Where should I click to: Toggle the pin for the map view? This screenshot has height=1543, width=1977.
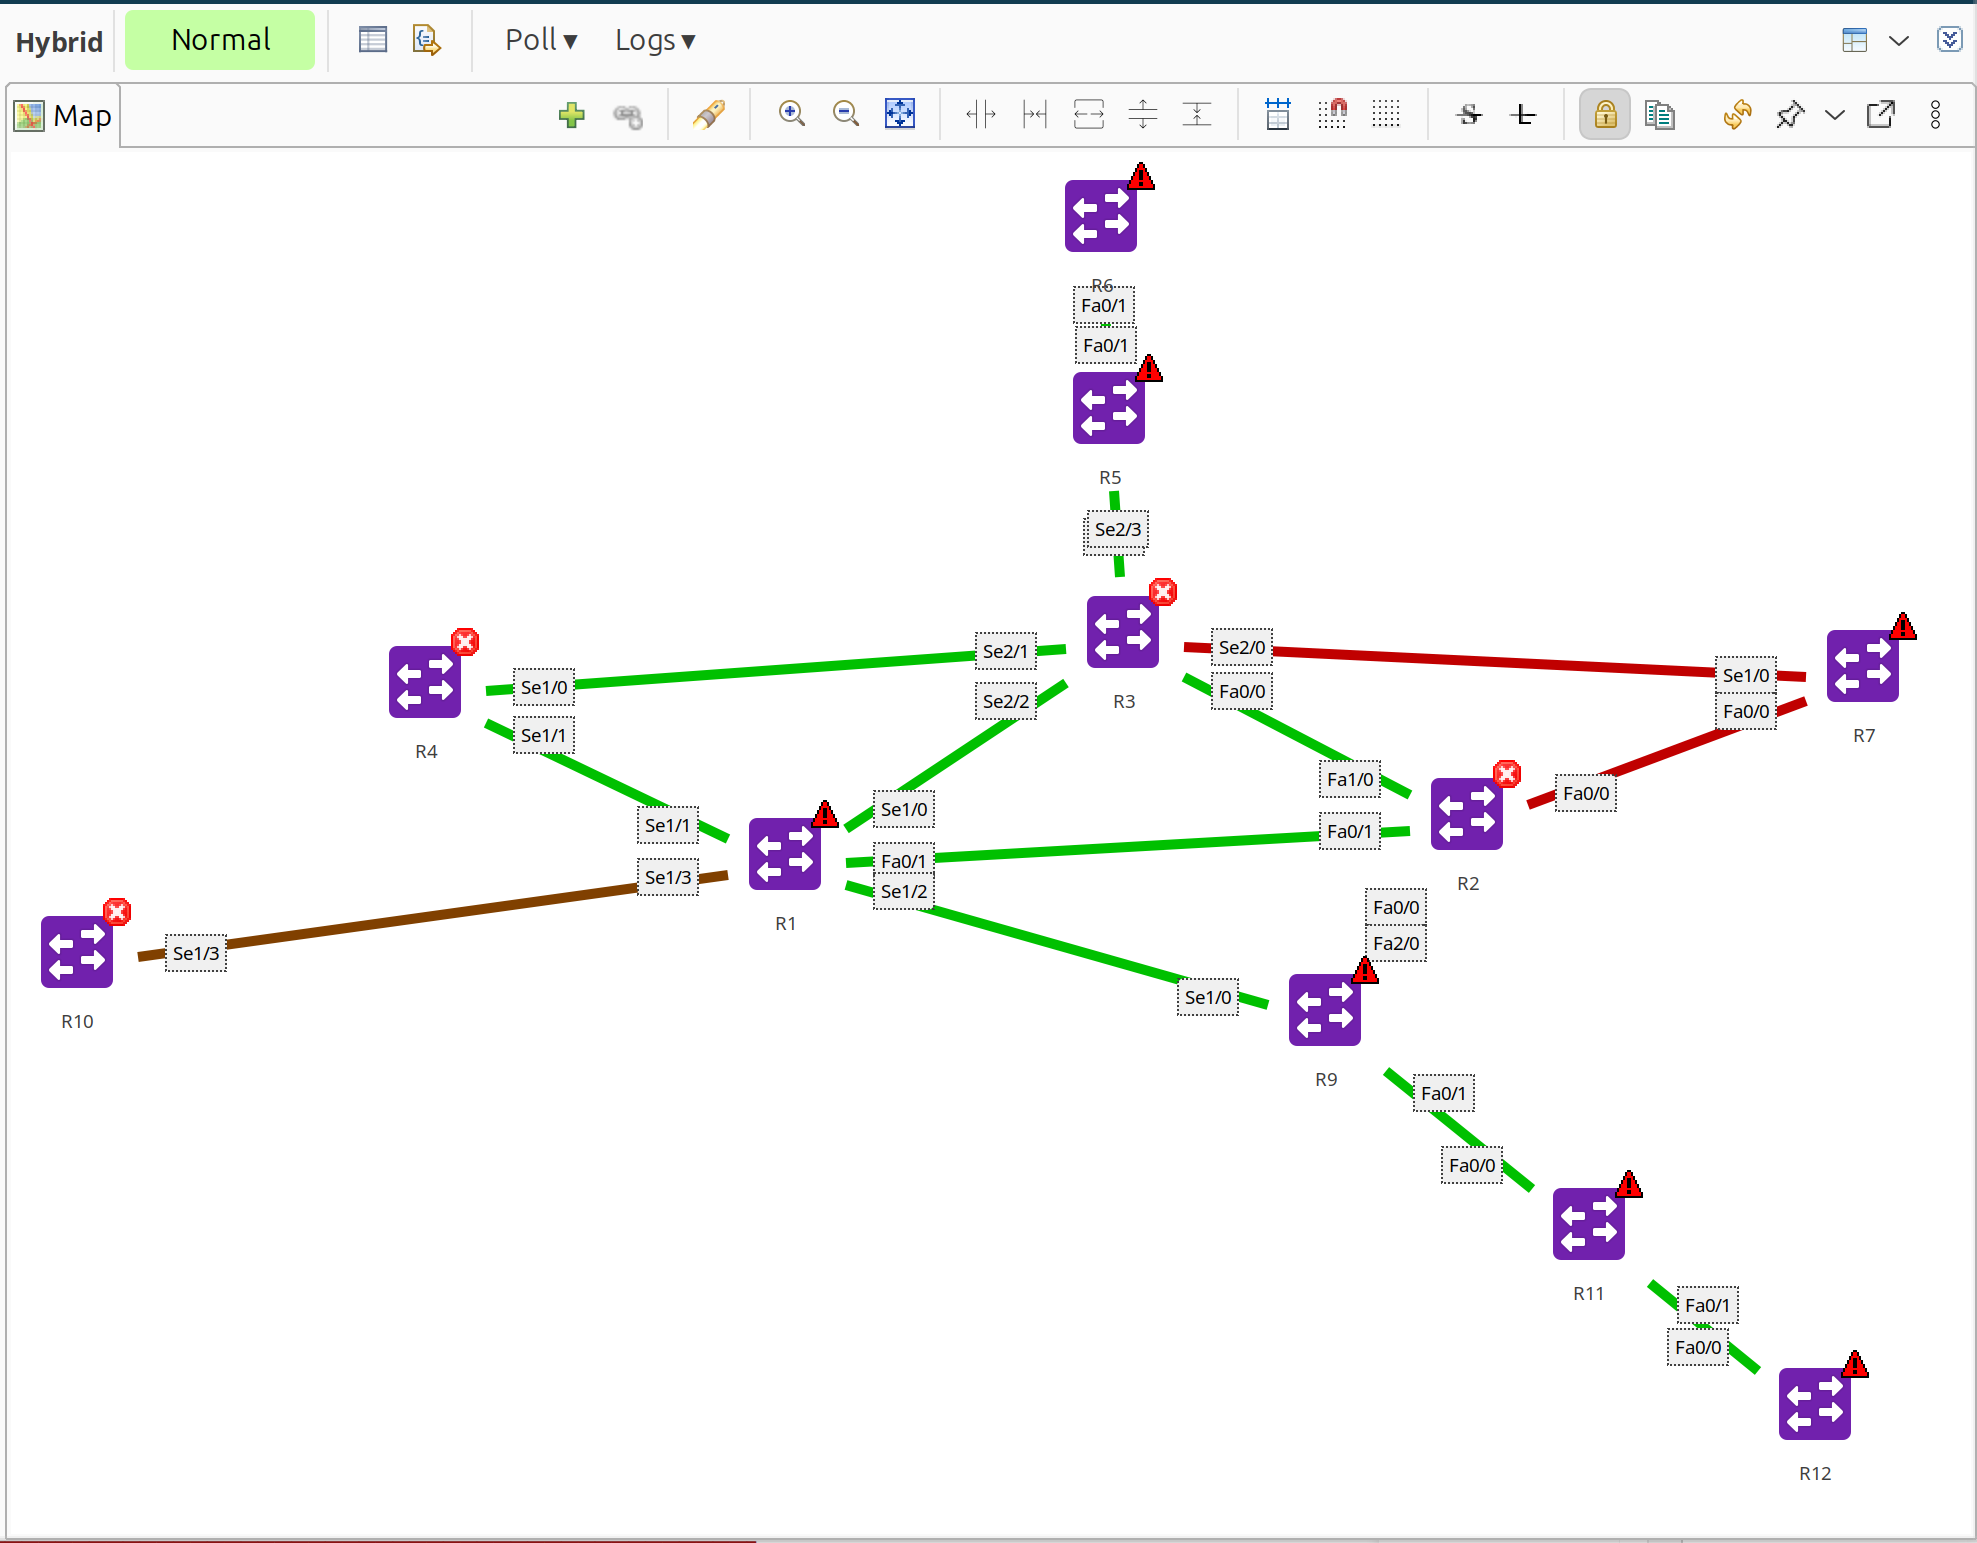point(1790,115)
